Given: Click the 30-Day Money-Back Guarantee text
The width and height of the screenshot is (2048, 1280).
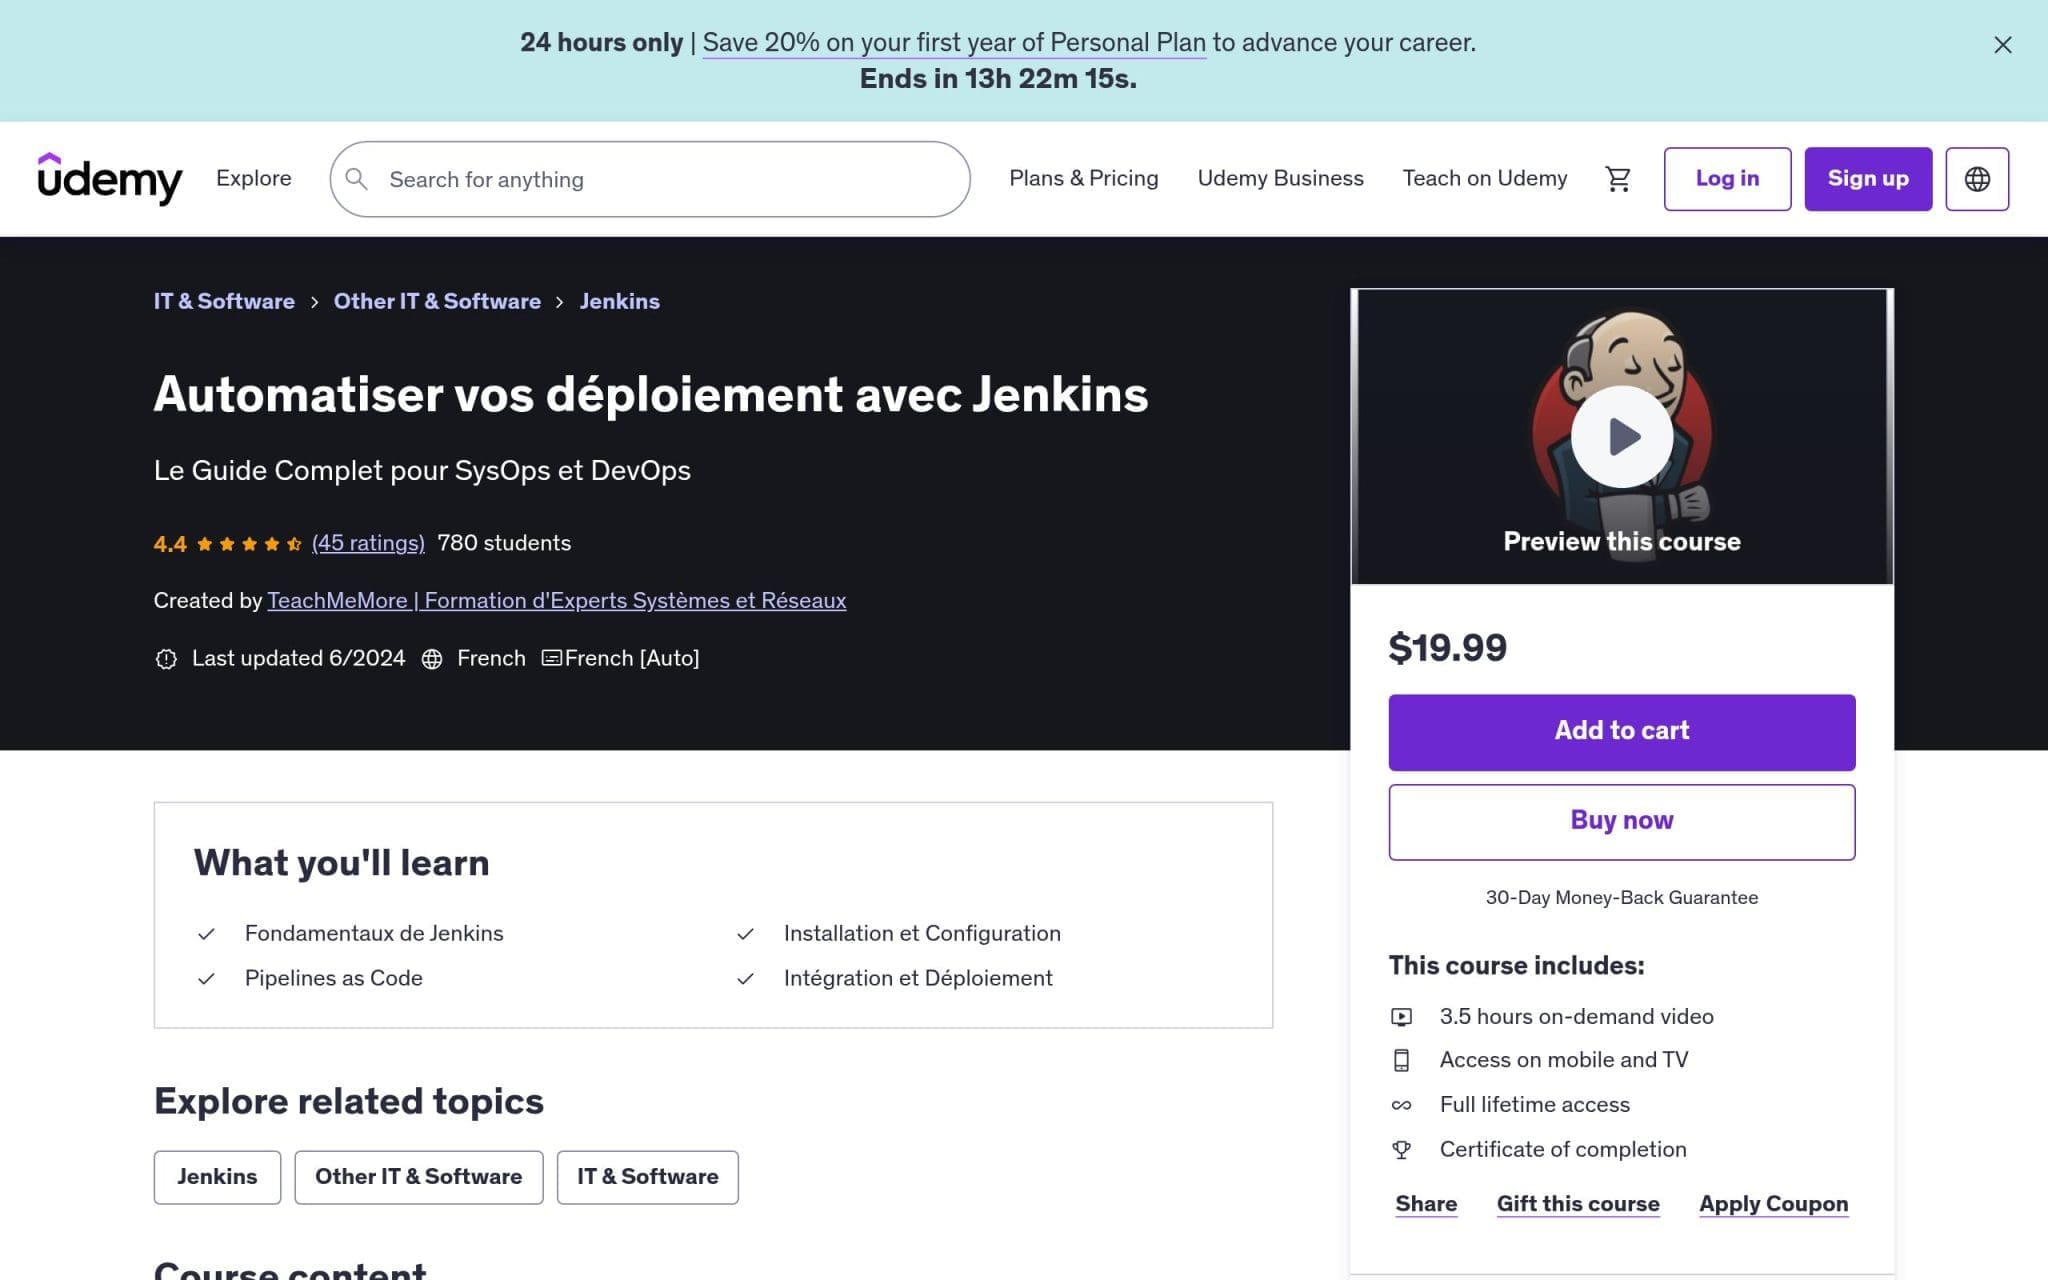Looking at the screenshot, I should tap(1622, 898).
